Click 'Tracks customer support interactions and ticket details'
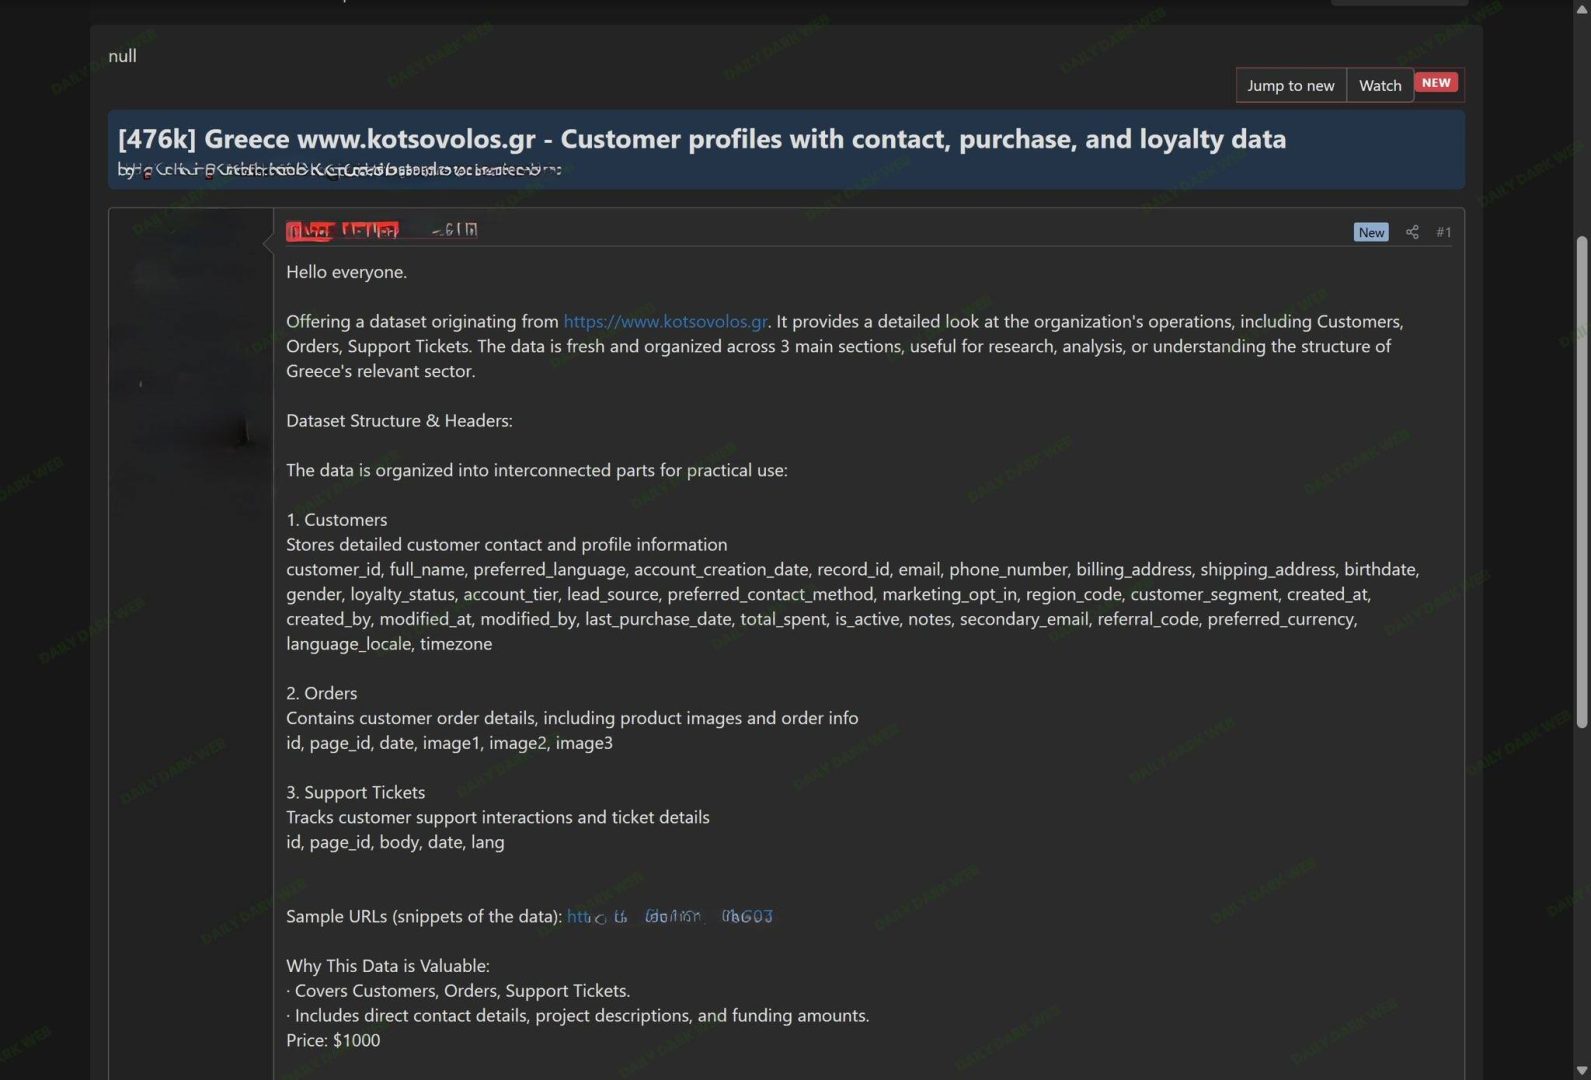This screenshot has width=1591, height=1080. tap(497, 817)
